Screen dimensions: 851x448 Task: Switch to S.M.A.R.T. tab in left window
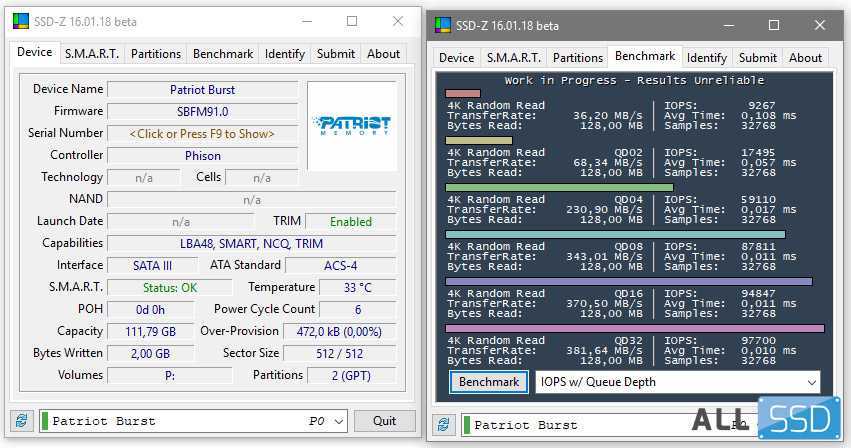92,54
